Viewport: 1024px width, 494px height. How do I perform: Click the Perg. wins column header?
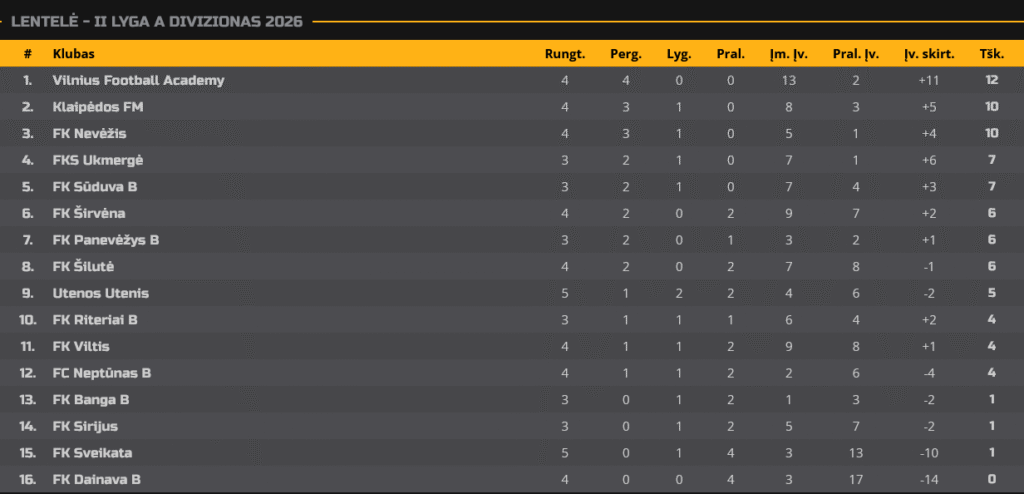626,54
